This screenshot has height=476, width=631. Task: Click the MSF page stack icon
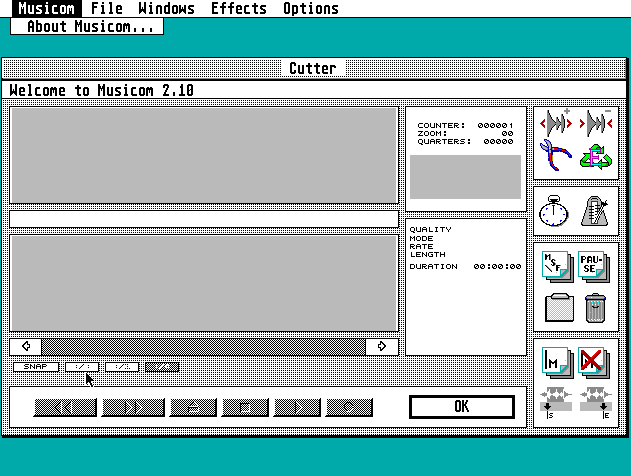[557, 266]
